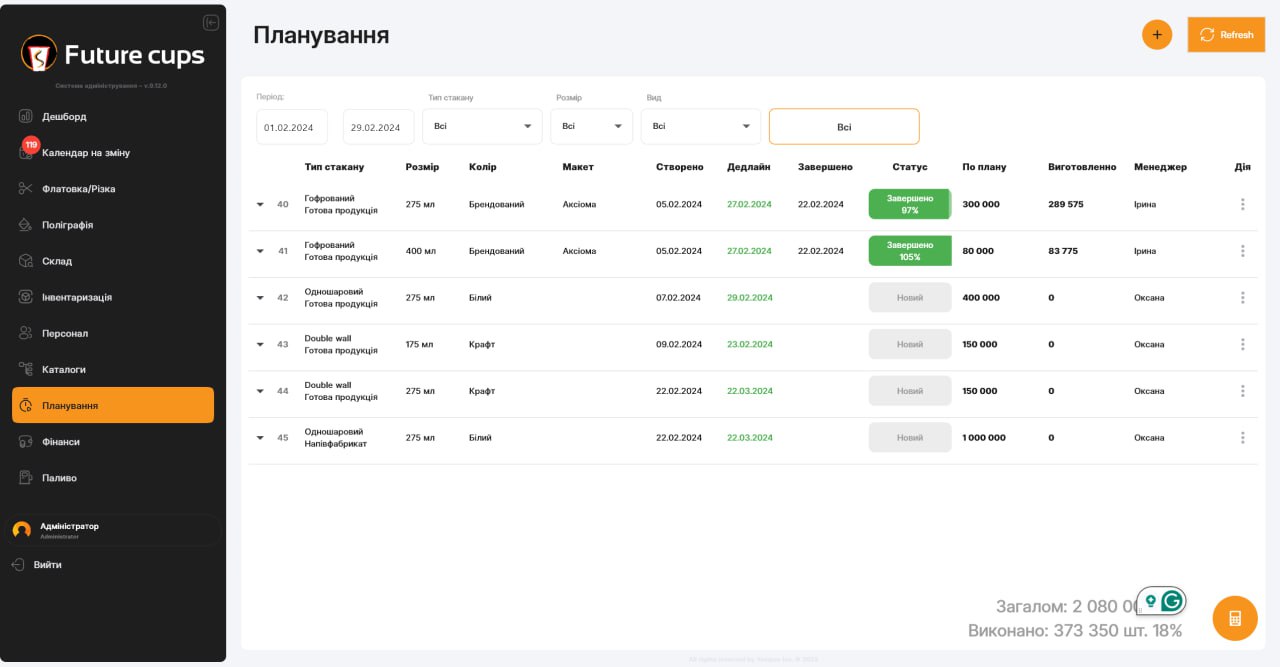Viewport: 1280px width, 667px height.
Task: Click the green lightbulb icon beside Grammarly
Action: [x=1151, y=601]
